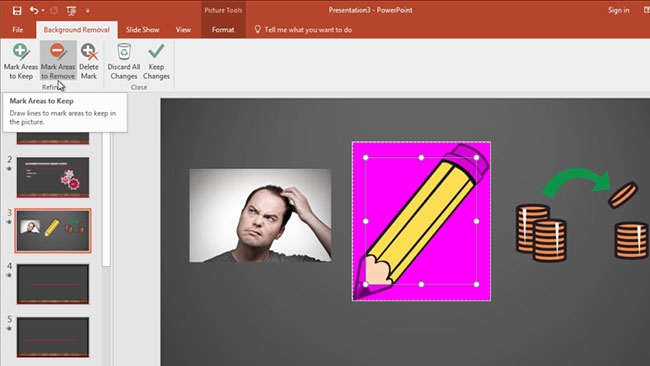Screen dimensions: 650x366
Task: Click the Tell me lightbulb icon
Action: (x=257, y=29)
